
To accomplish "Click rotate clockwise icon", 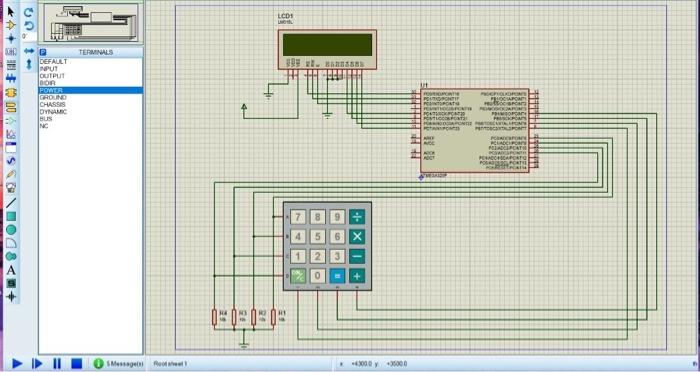I will click(x=29, y=13).
